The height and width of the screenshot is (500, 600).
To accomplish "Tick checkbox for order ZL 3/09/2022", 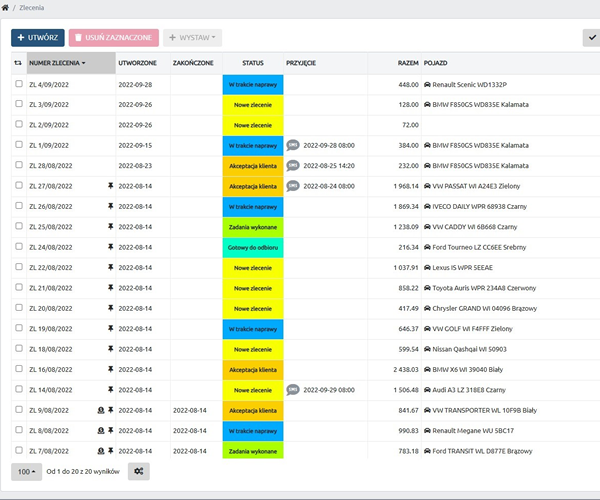I will pyautogui.click(x=19, y=104).
